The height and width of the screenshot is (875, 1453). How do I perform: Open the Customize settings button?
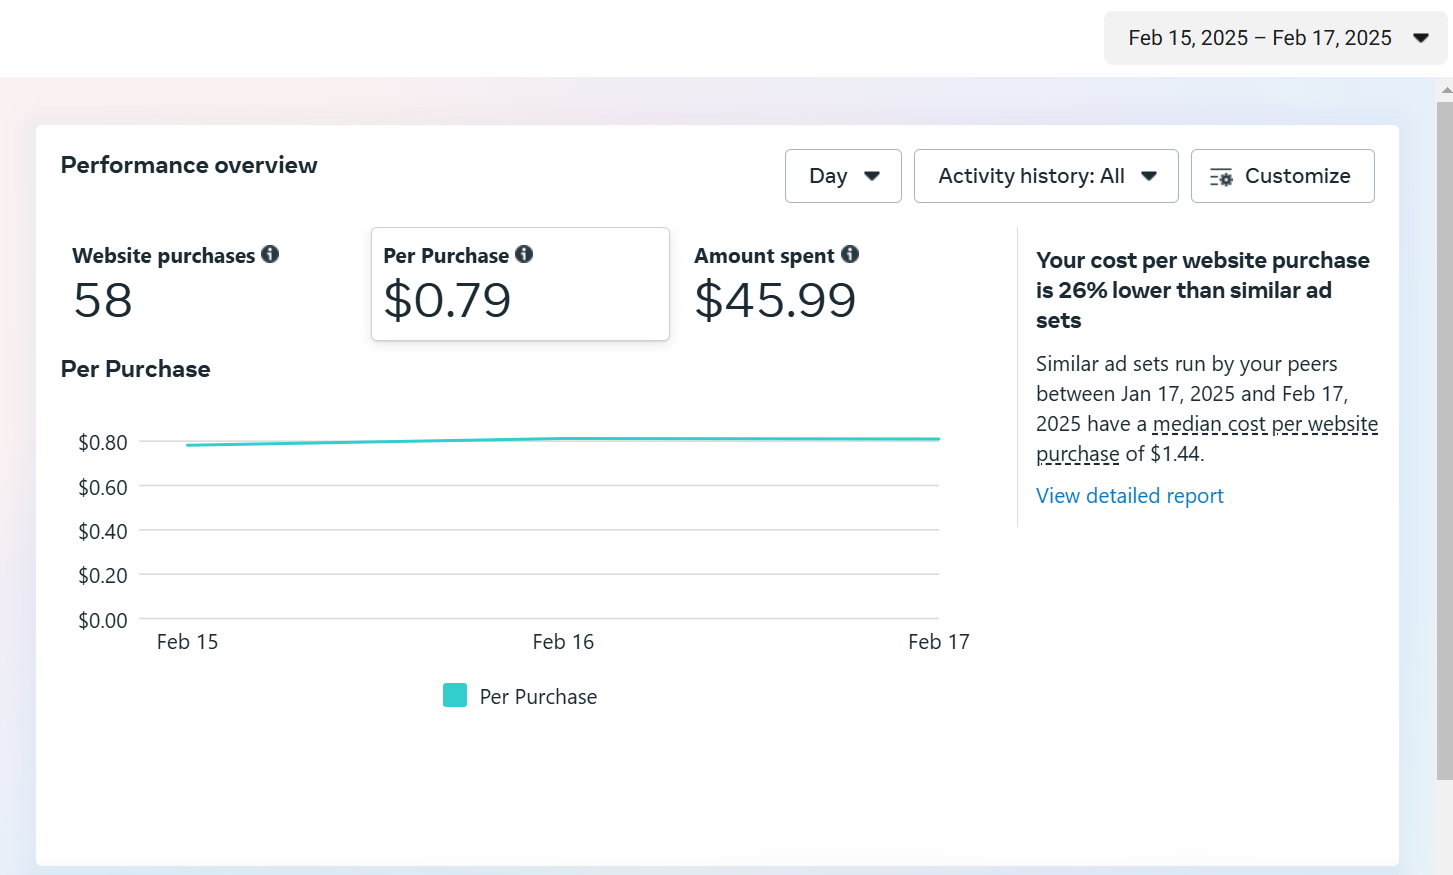point(1282,176)
